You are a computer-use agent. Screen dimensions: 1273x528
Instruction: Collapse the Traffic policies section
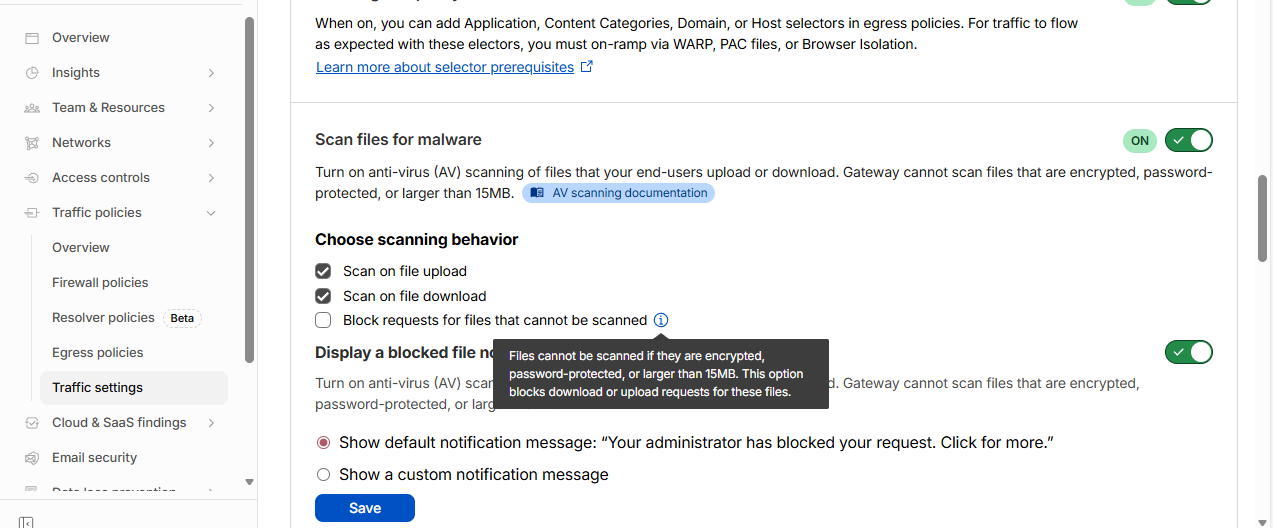click(211, 213)
